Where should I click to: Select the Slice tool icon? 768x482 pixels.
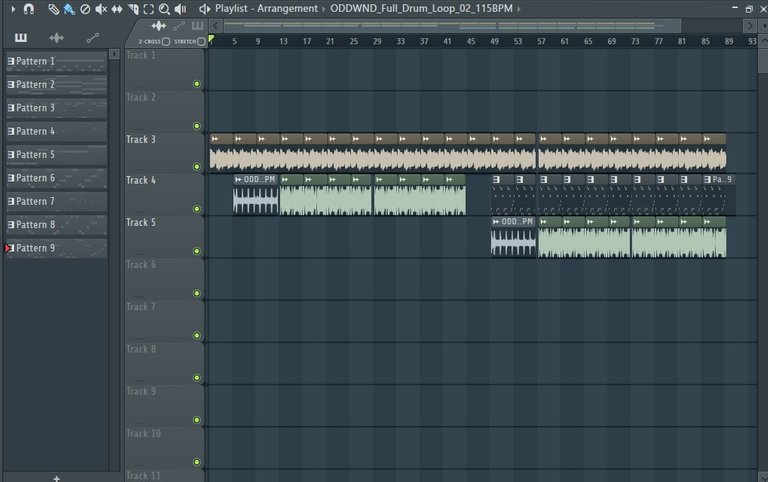tap(133, 9)
